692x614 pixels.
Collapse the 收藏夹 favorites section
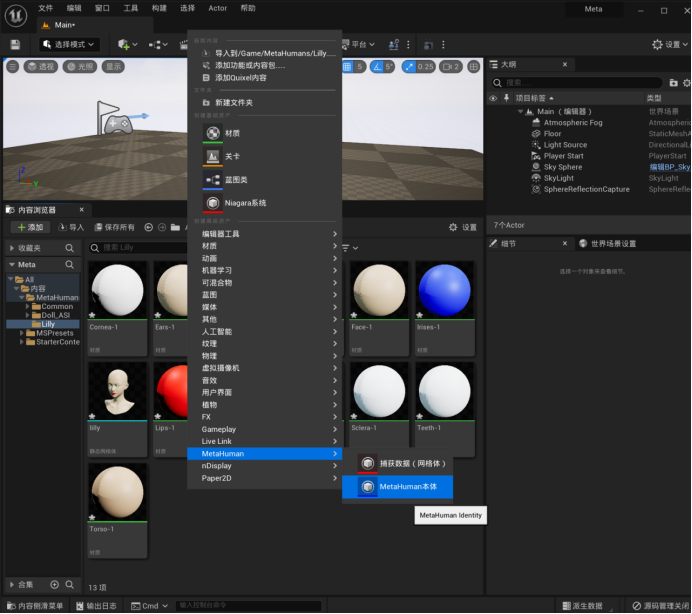[12, 249]
